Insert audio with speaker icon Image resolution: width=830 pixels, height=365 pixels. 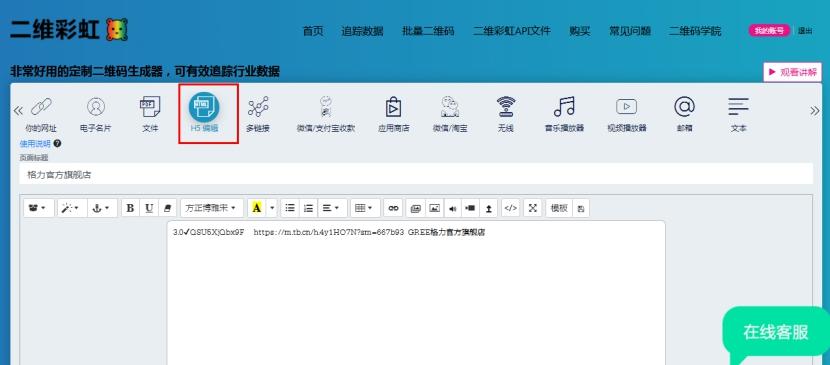[x=452, y=208]
